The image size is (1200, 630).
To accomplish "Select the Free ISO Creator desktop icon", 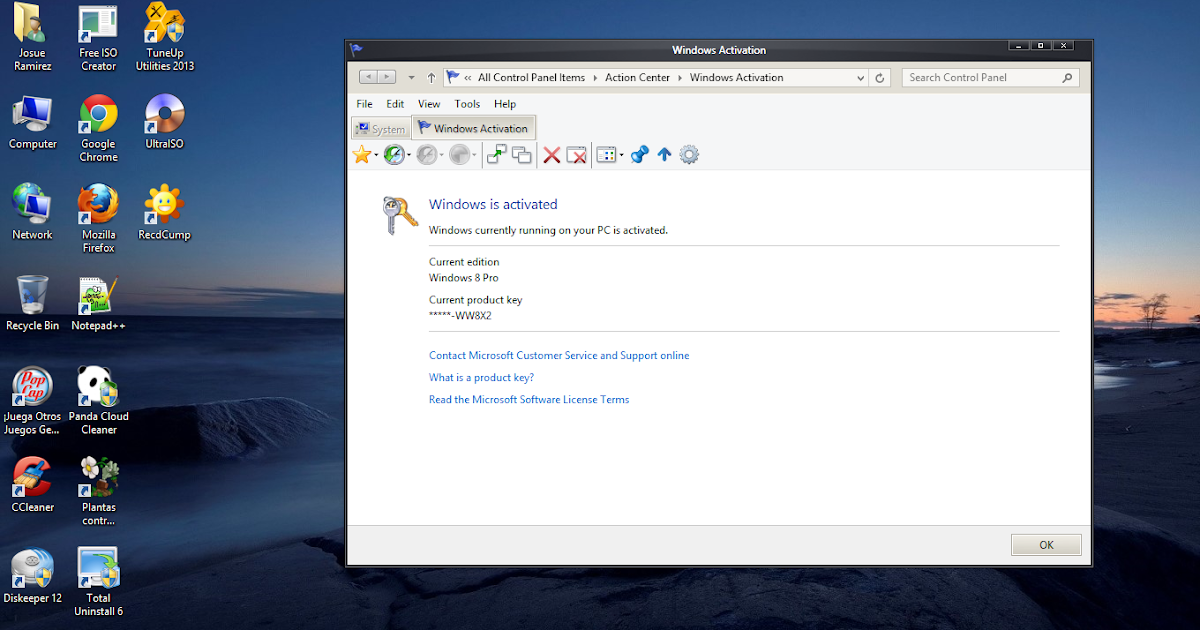I will tap(98, 39).
